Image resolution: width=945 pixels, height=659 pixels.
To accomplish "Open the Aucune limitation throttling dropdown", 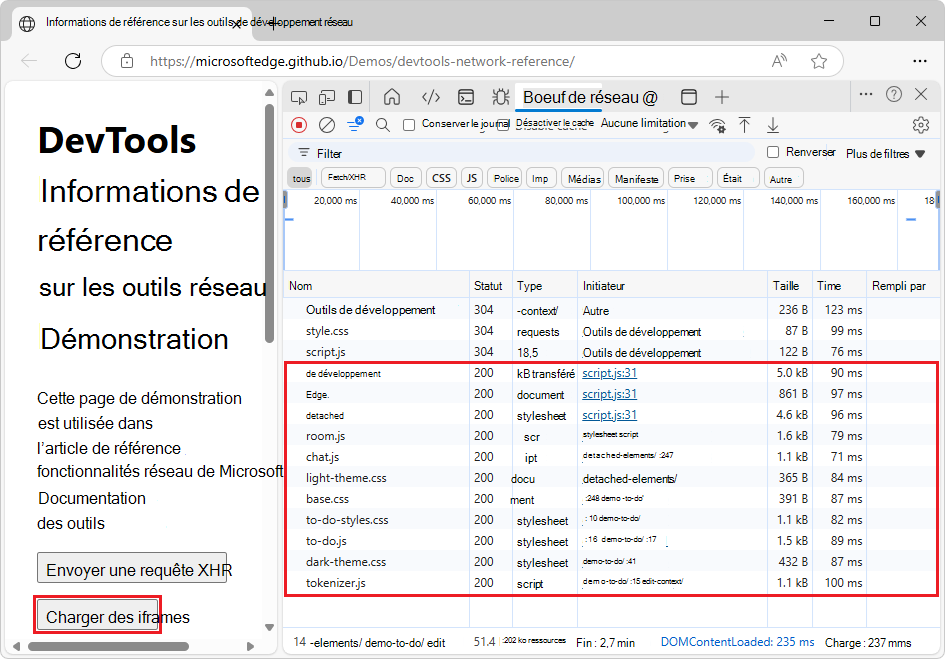I will point(650,124).
